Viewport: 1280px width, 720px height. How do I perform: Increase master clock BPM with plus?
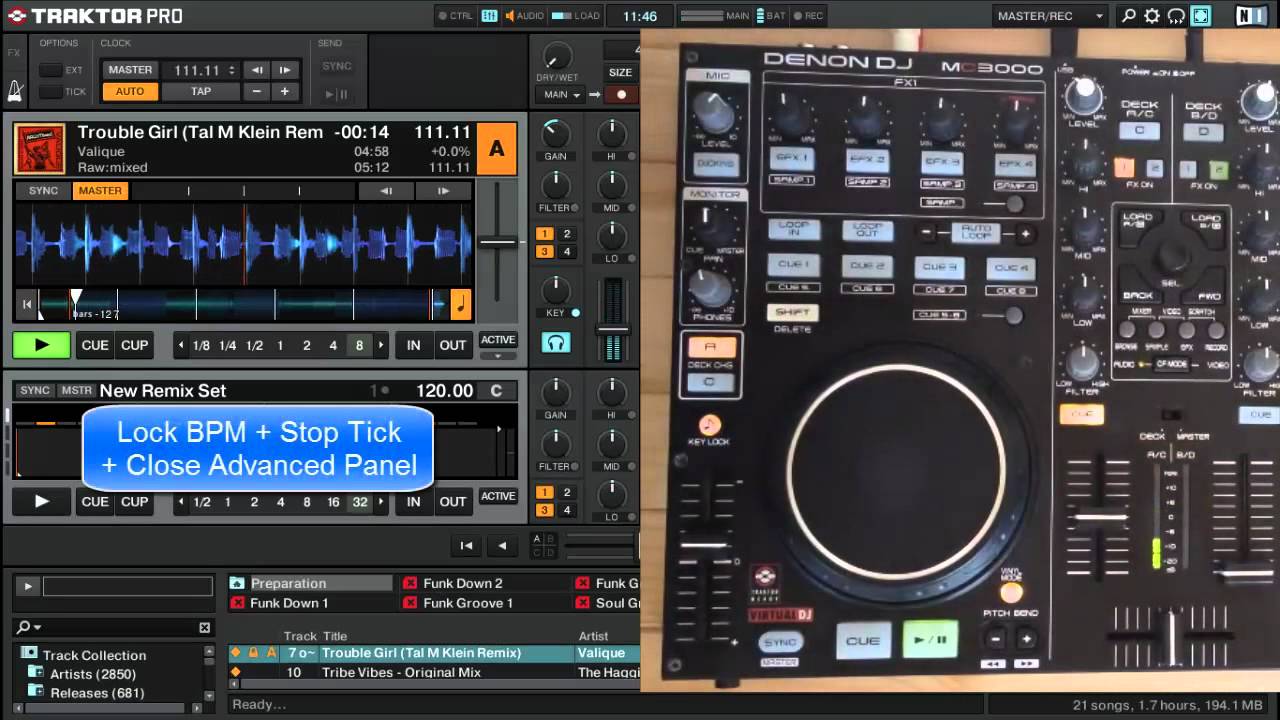tap(285, 91)
